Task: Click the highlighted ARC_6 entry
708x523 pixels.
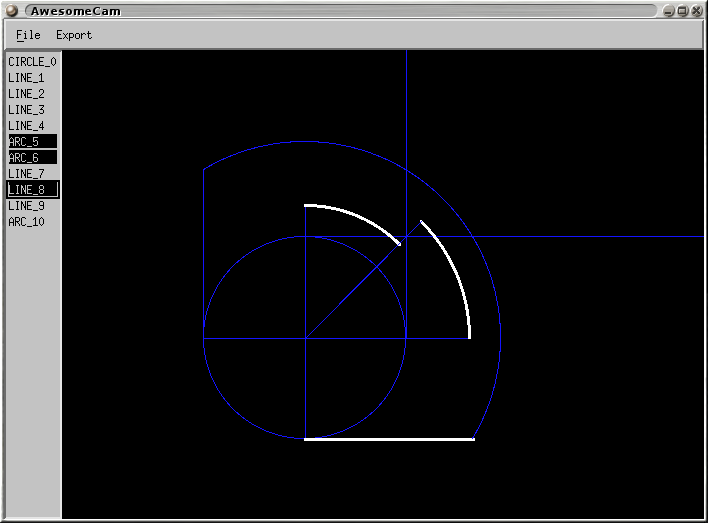Action: pyautogui.click(x=33, y=158)
